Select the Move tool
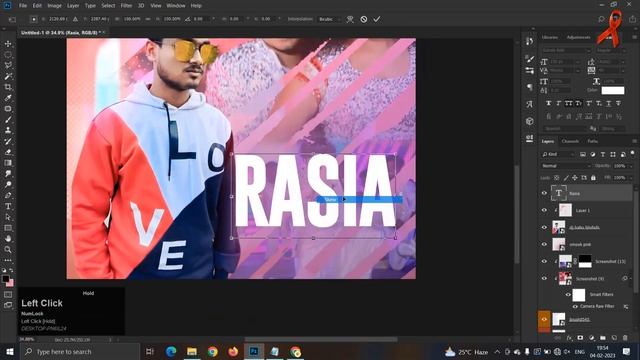 pos(8,44)
